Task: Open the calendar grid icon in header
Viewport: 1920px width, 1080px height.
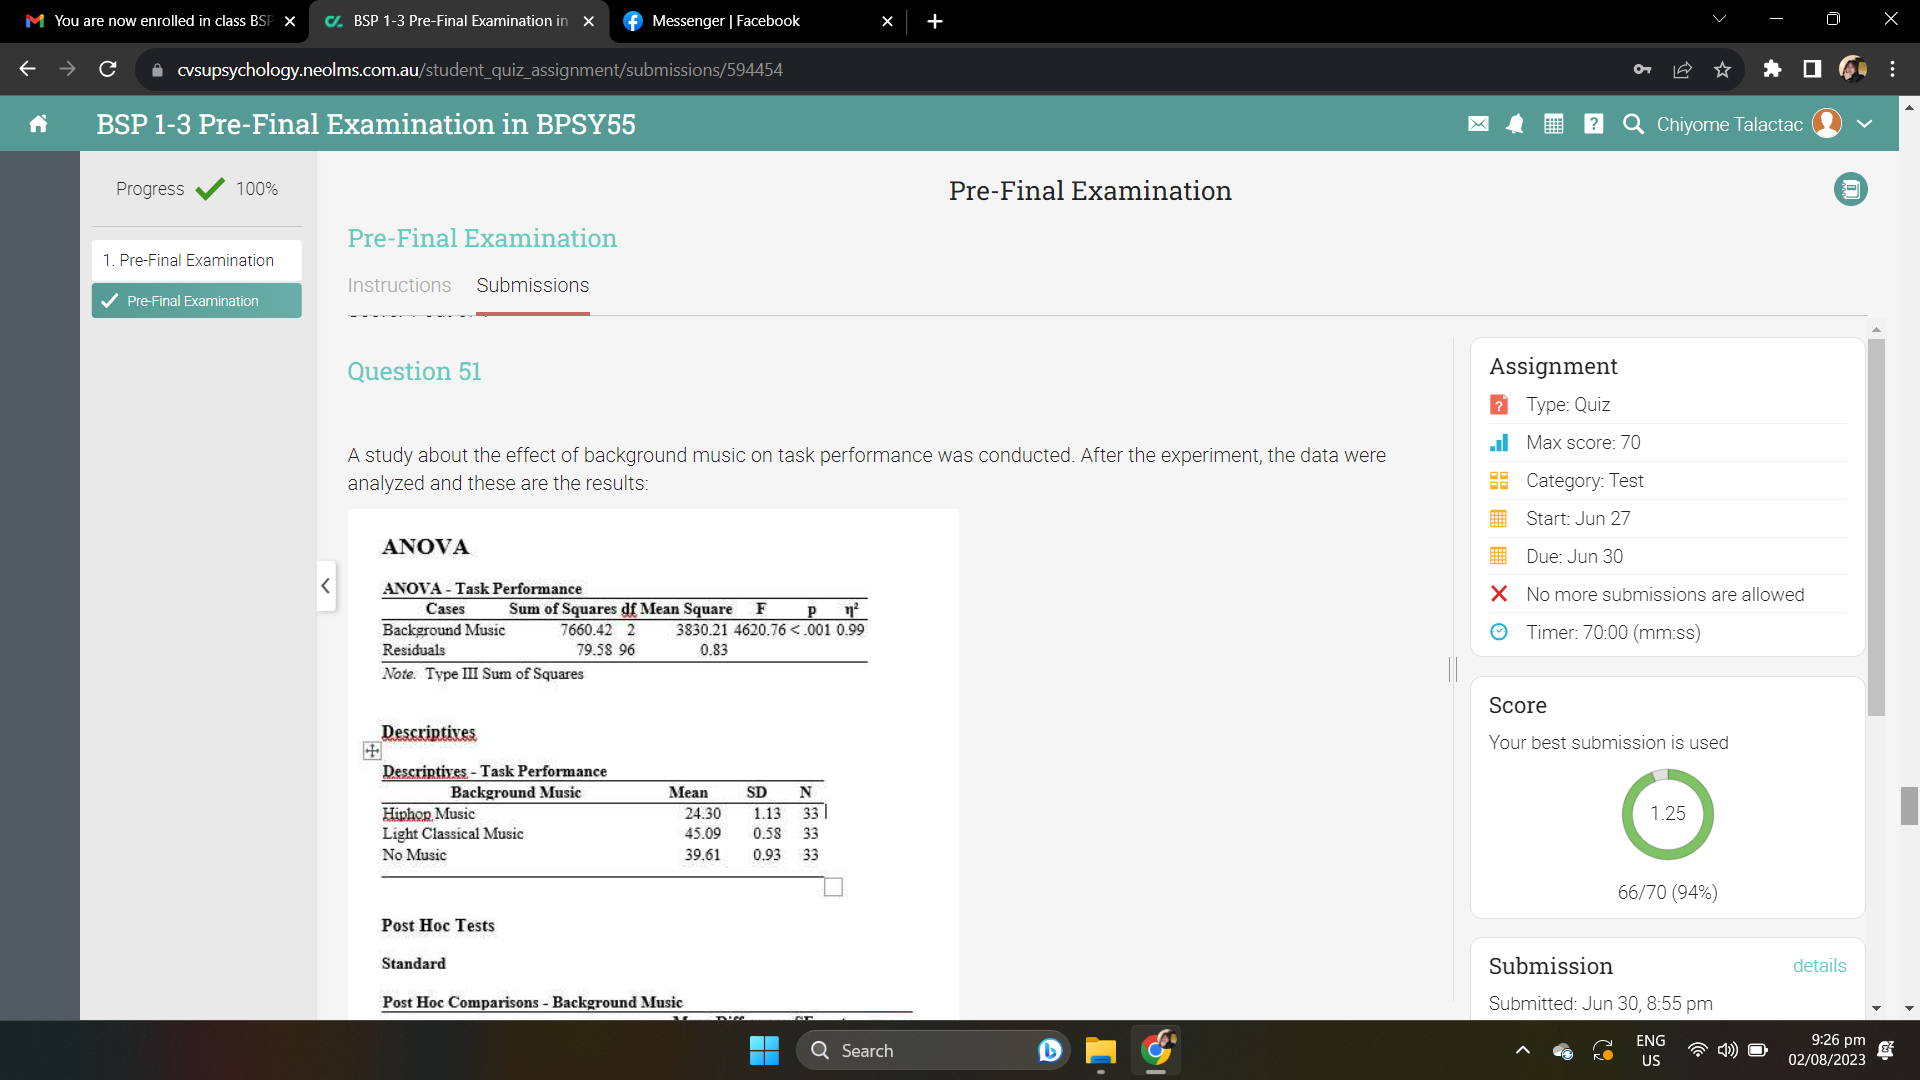Action: click(x=1553, y=124)
